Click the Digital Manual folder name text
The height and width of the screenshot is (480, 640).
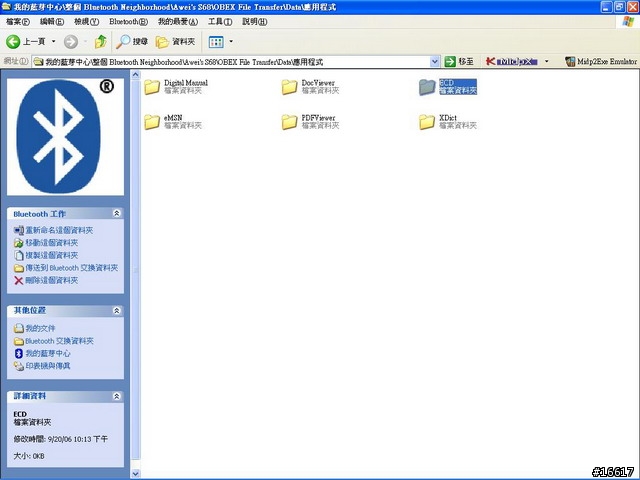pos(186,82)
